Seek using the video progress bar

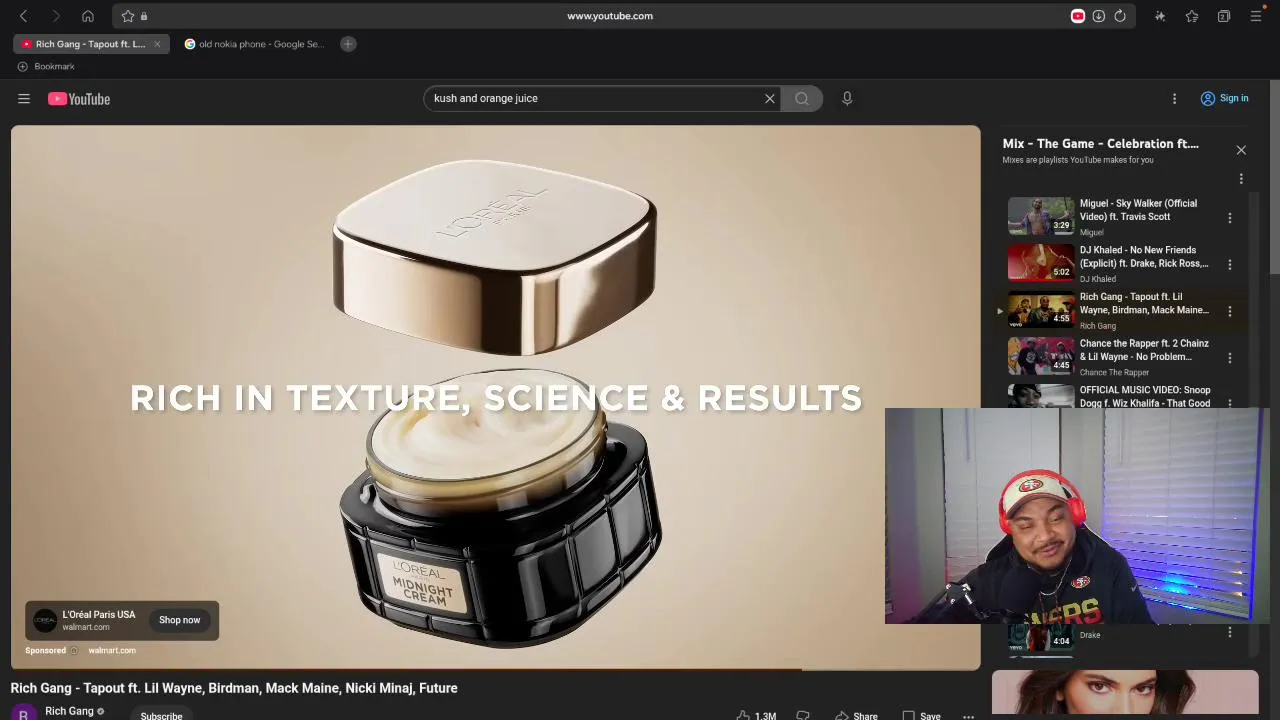coord(496,669)
